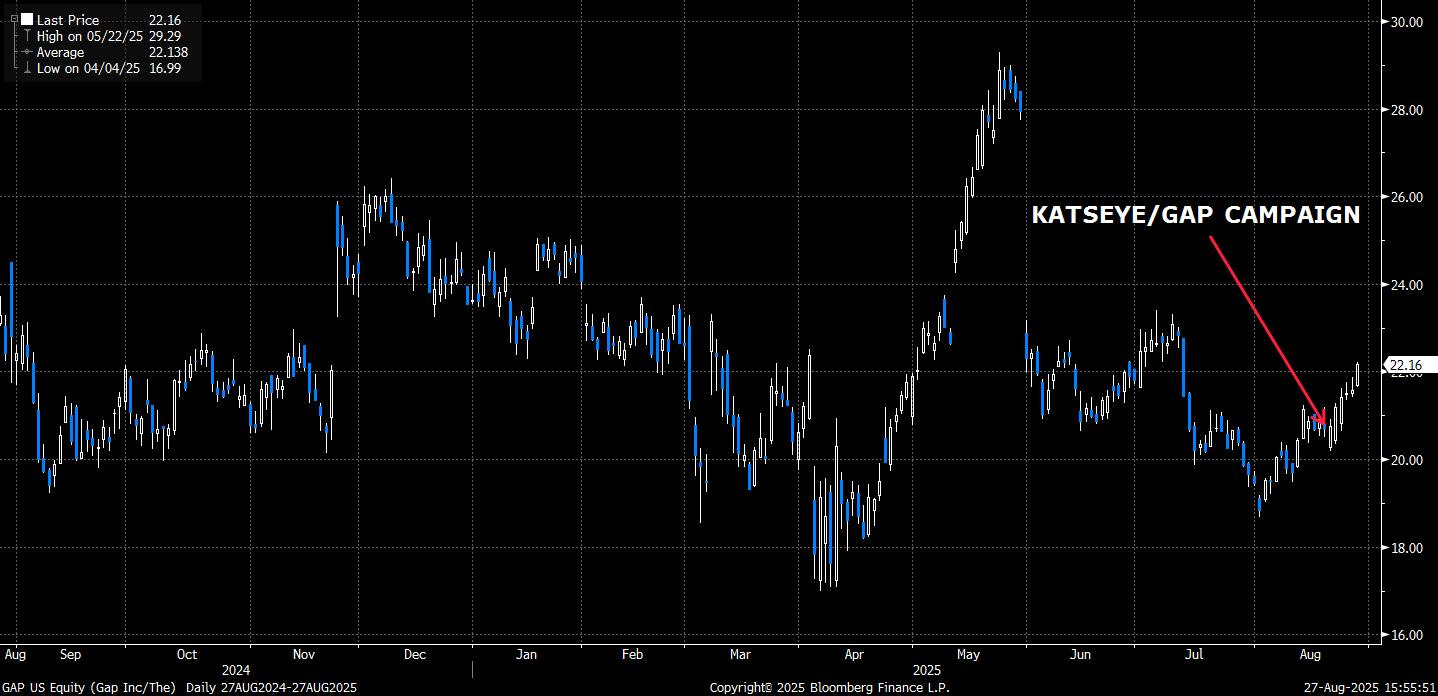Click the High marker icon in legend
Image resolution: width=1438 pixels, height=696 pixels.
[x=25, y=36]
